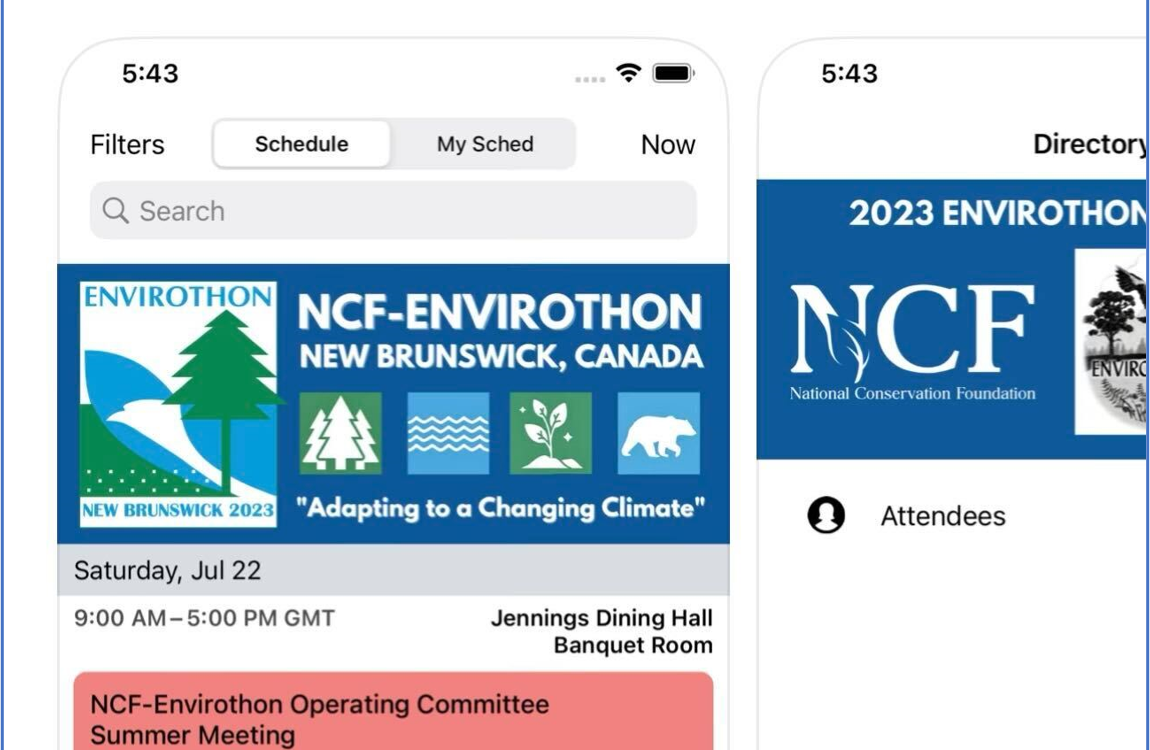The width and height of the screenshot is (1150, 750).
Task: Click the Attendees person icon
Action: click(826, 515)
